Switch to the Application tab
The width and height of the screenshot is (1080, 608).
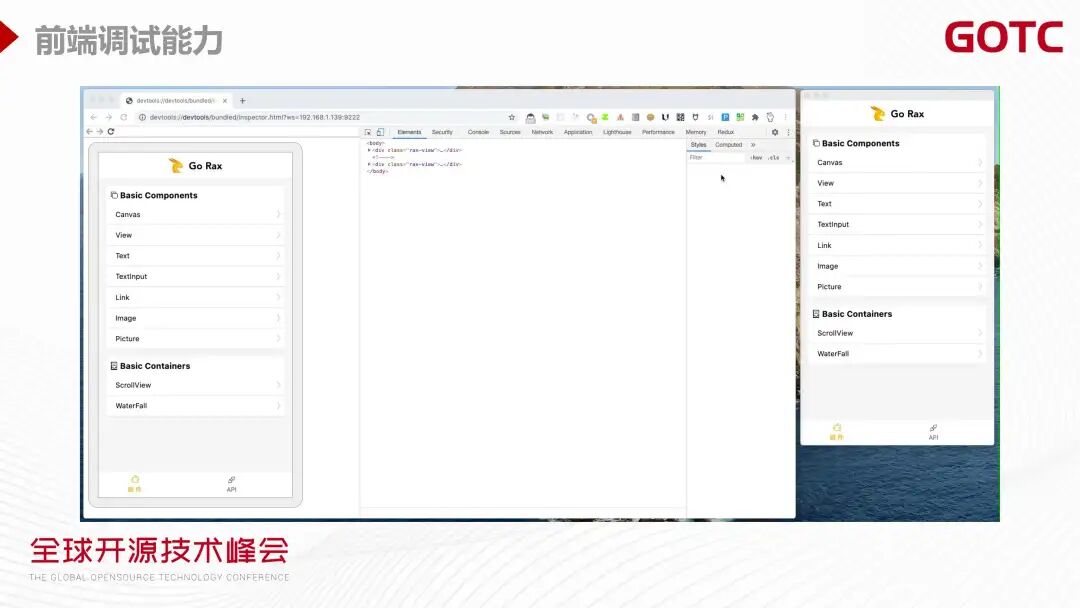click(578, 132)
